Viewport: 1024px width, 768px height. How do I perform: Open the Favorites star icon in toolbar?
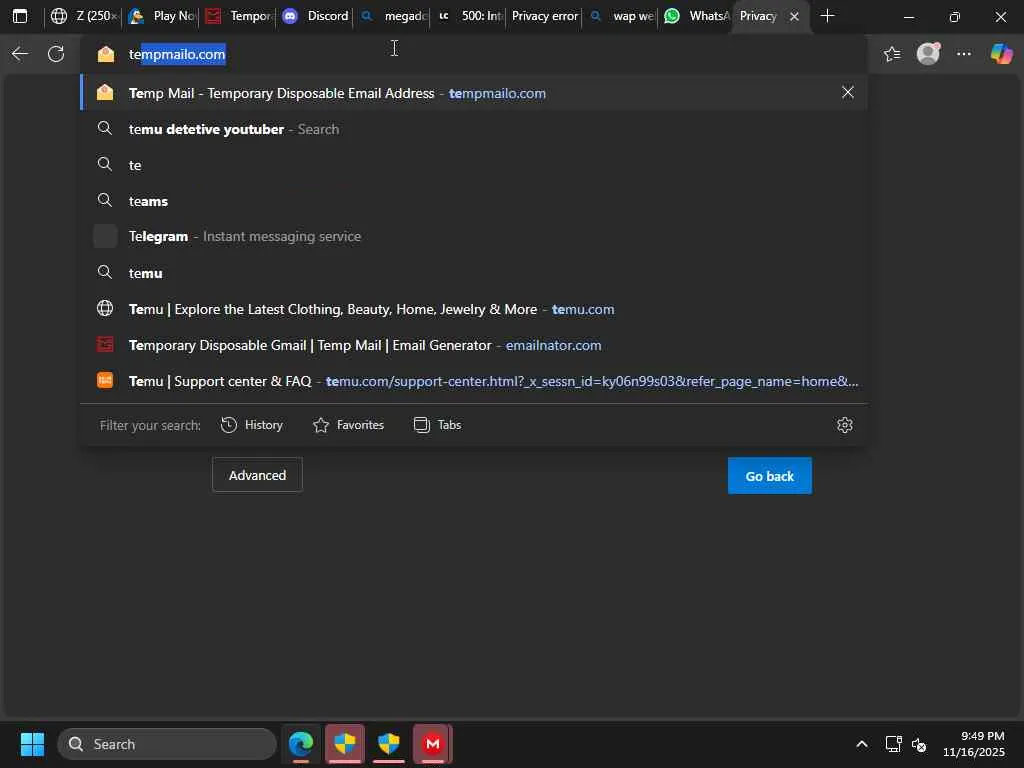point(892,54)
